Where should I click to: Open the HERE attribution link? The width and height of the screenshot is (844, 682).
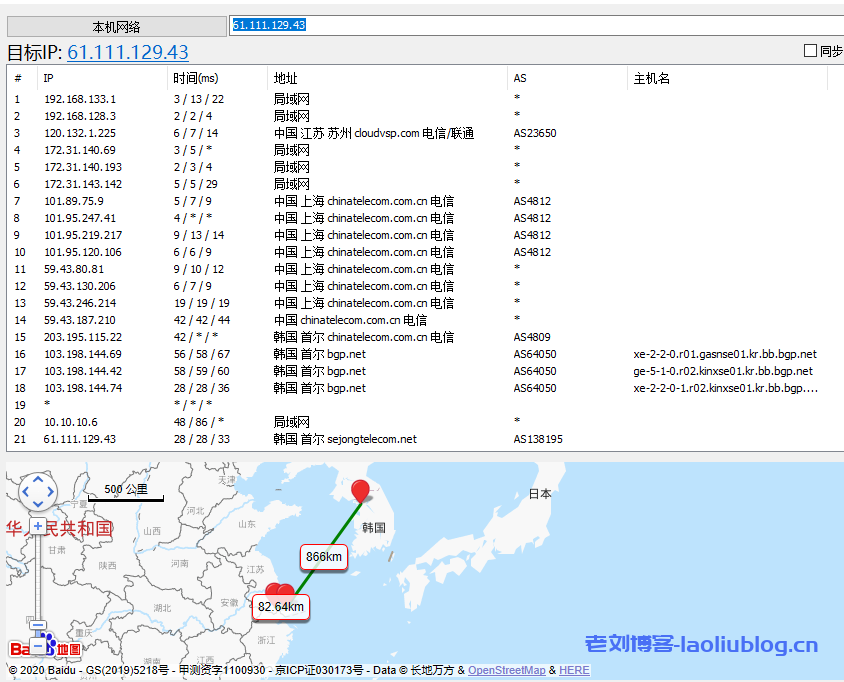tap(574, 670)
